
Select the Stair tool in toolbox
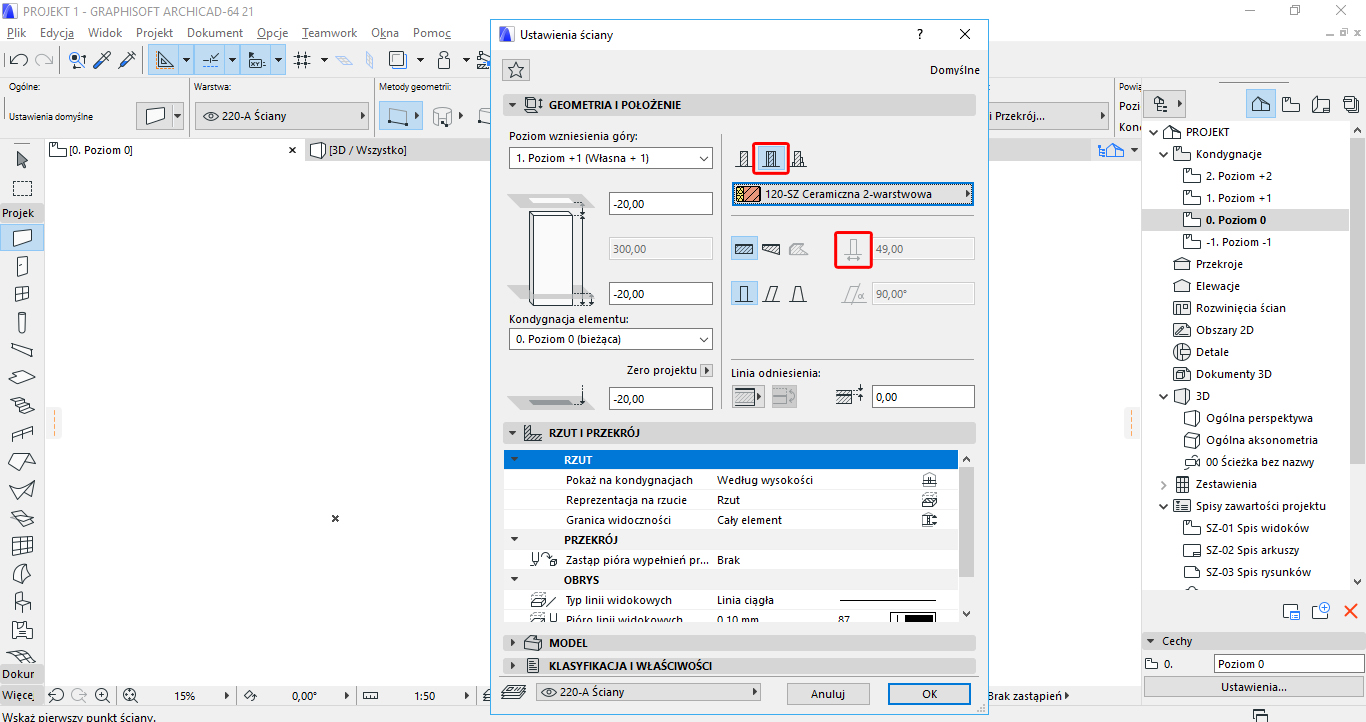pos(22,406)
